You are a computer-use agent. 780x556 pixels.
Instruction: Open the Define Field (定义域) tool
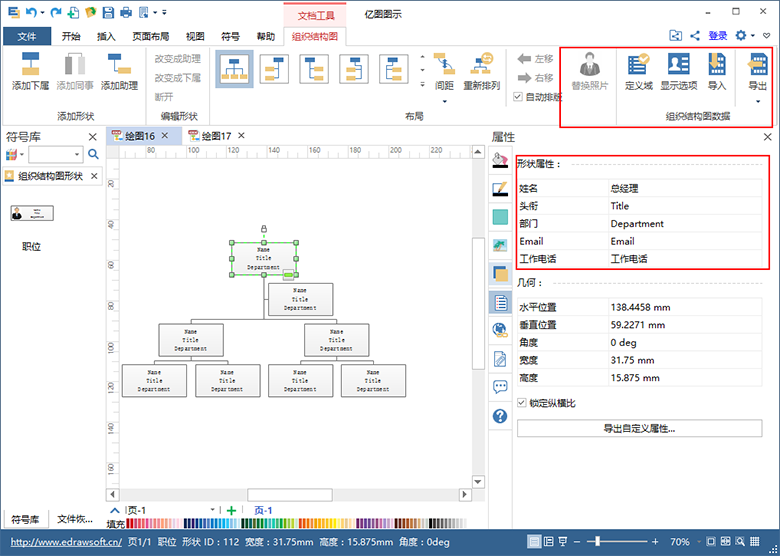[639, 65]
